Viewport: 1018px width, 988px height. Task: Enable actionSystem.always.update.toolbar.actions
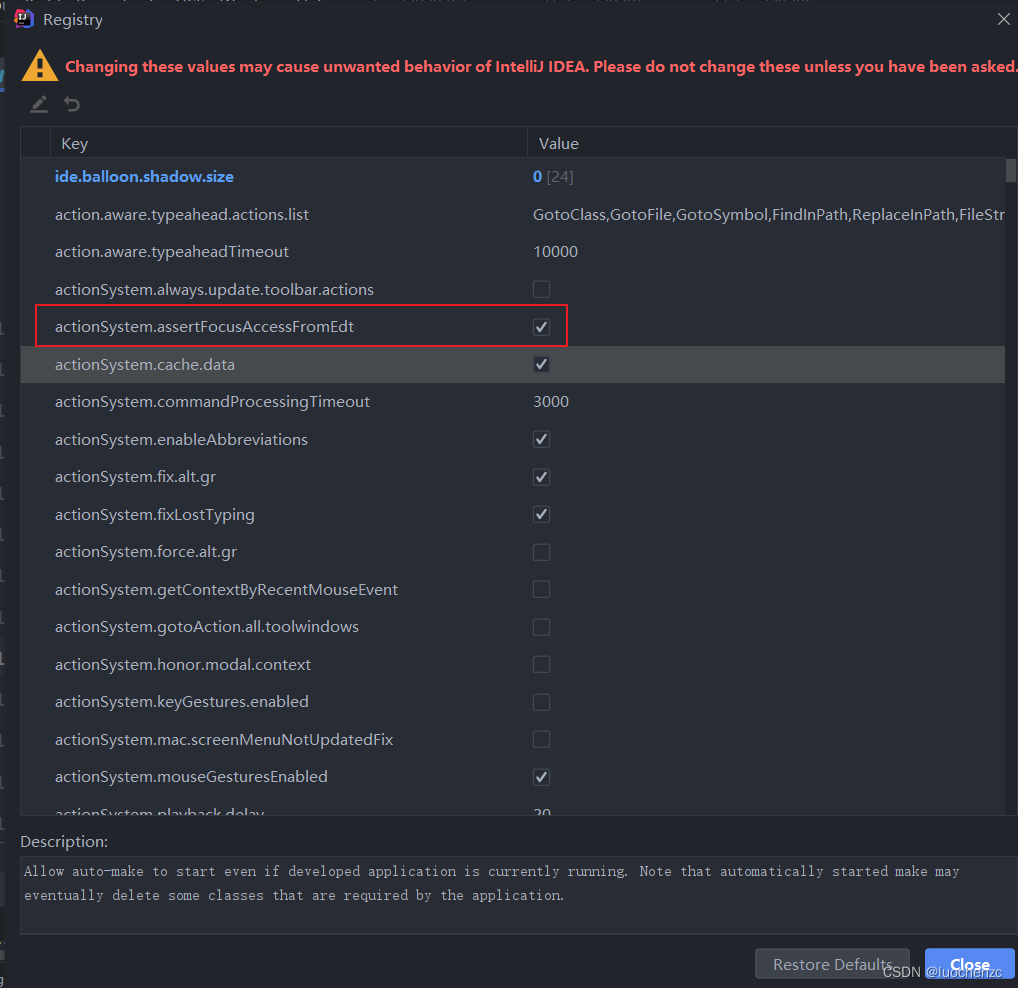(541, 289)
